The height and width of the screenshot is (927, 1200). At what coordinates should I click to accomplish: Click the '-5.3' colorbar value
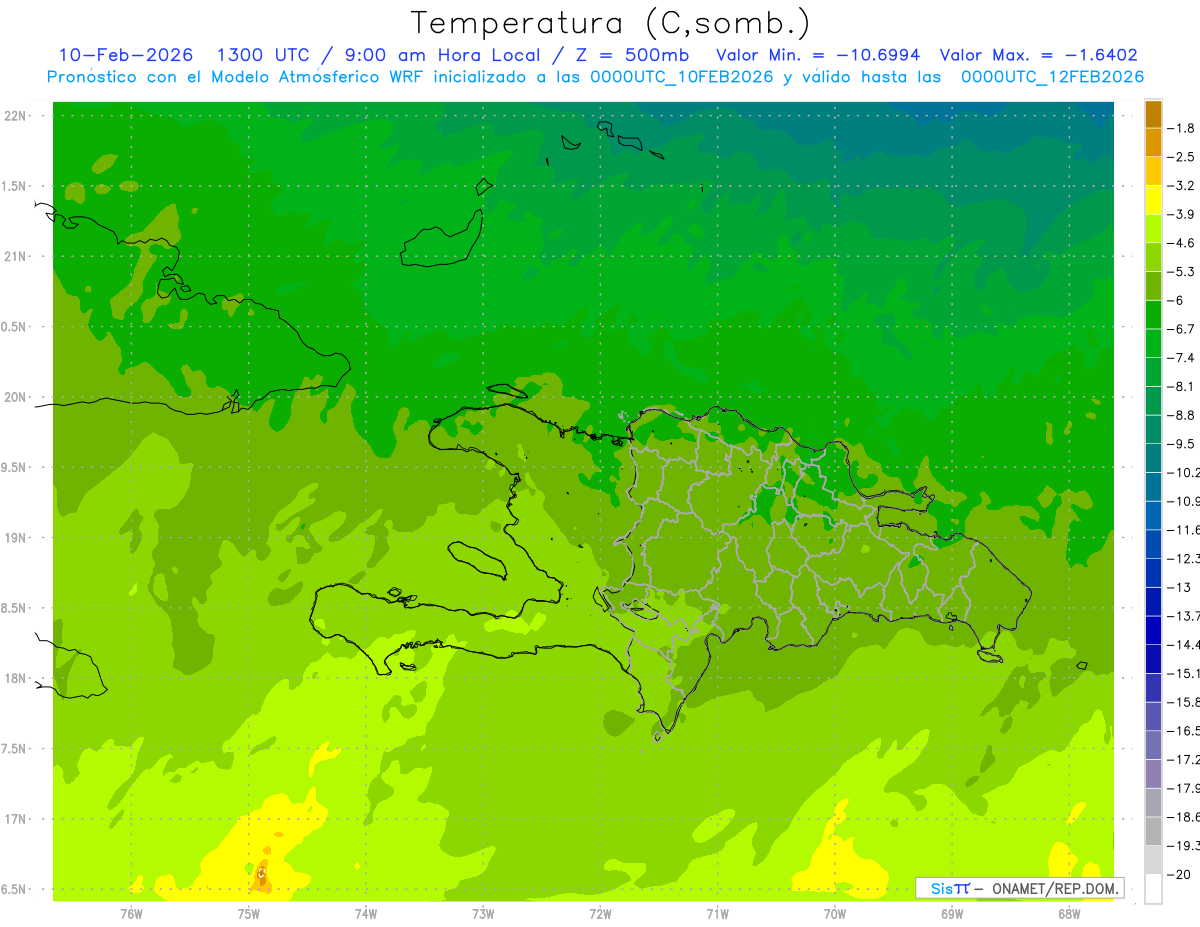(x=1182, y=272)
